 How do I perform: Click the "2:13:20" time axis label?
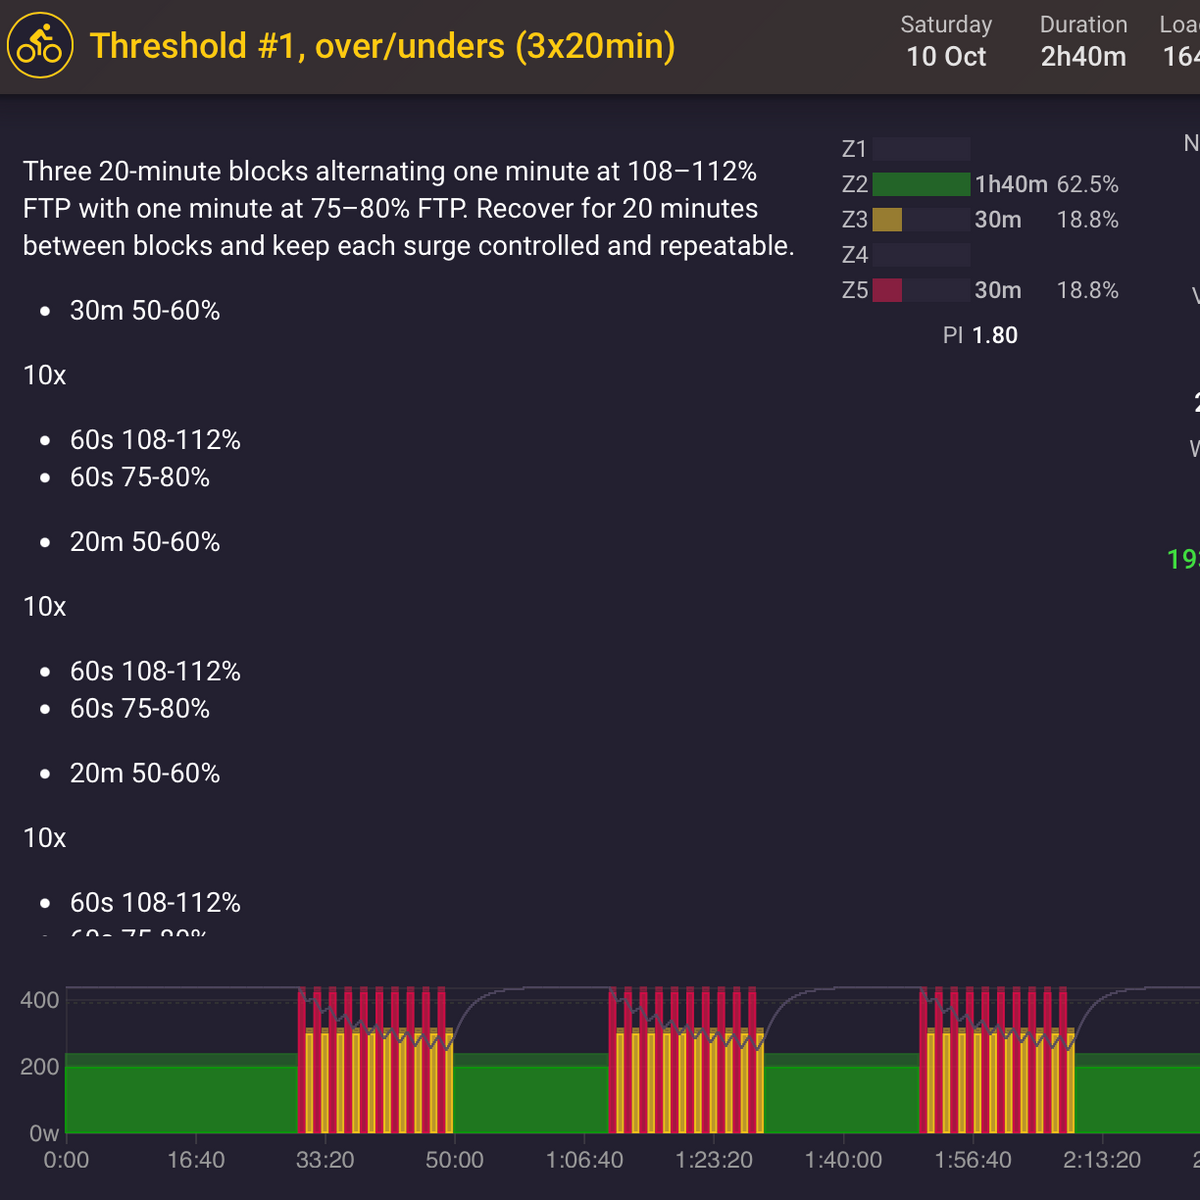[1102, 1160]
